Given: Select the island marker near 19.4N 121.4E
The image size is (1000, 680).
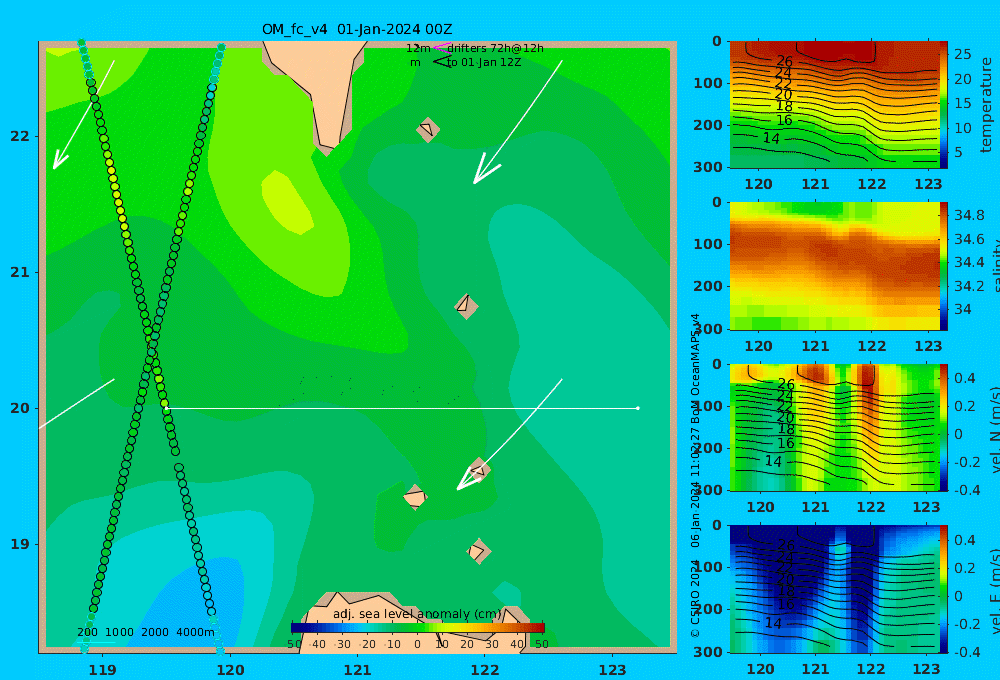Looking at the screenshot, I should [x=415, y=497].
